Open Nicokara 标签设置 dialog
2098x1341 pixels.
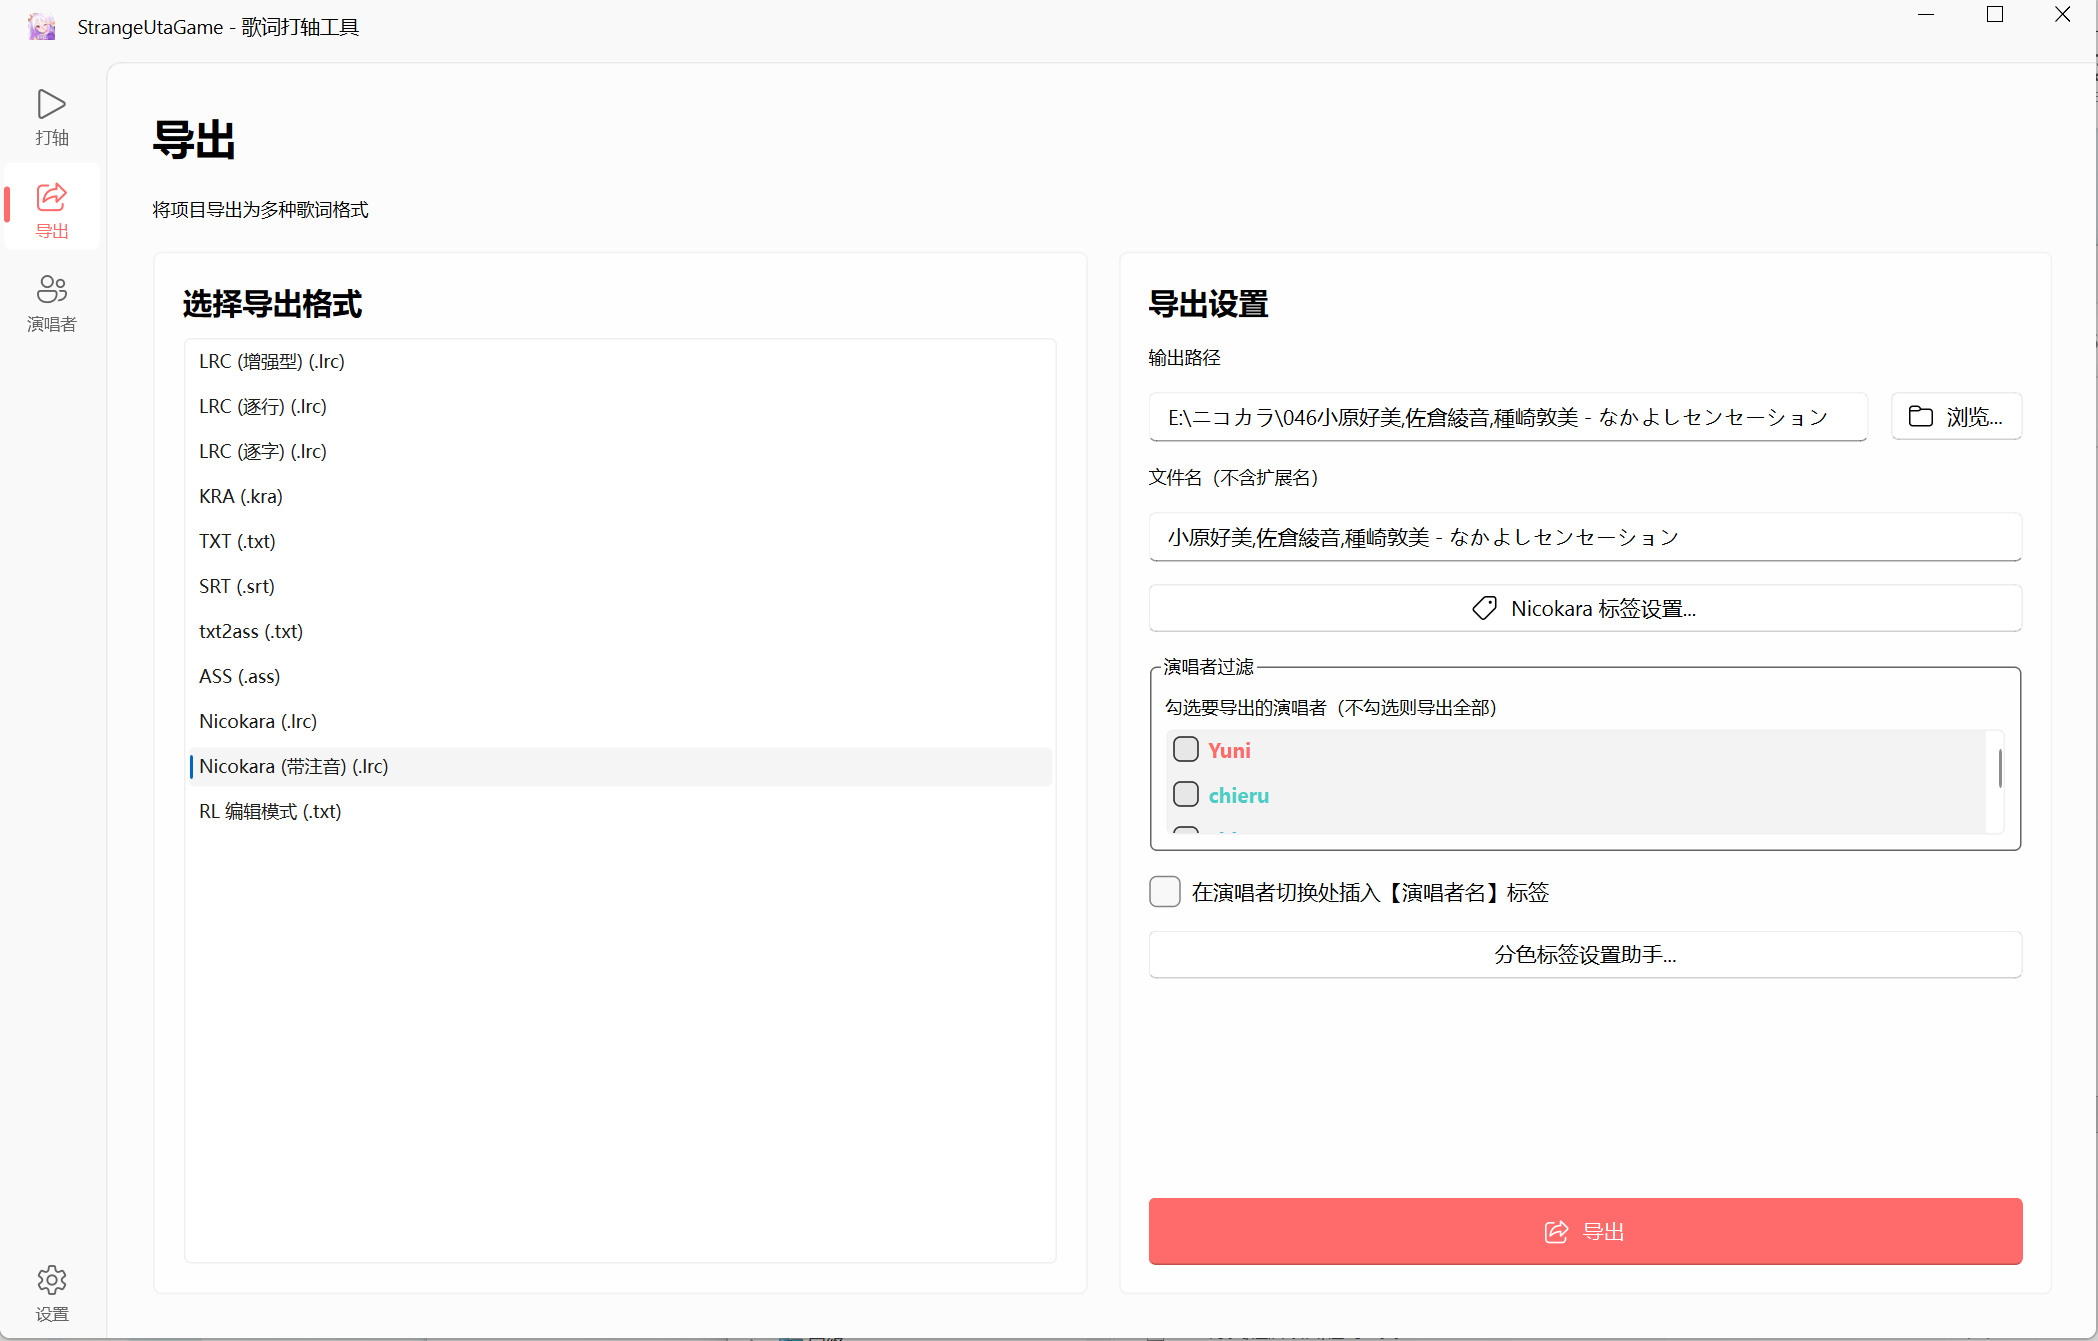(x=1585, y=608)
